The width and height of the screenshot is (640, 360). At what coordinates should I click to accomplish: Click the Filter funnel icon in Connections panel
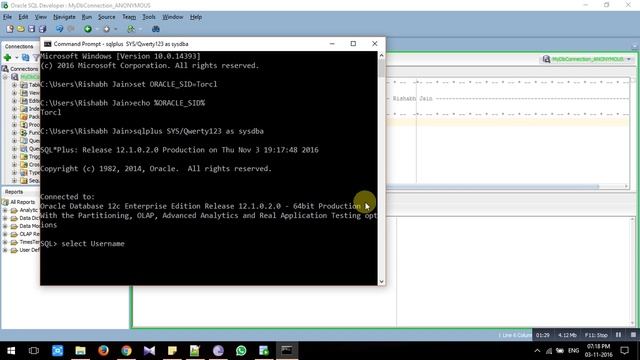(x=36, y=58)
